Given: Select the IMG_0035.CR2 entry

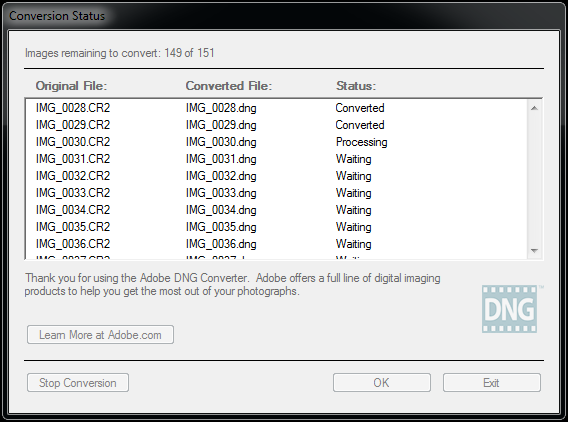Looking at the screenshot, I should [73, 227].
